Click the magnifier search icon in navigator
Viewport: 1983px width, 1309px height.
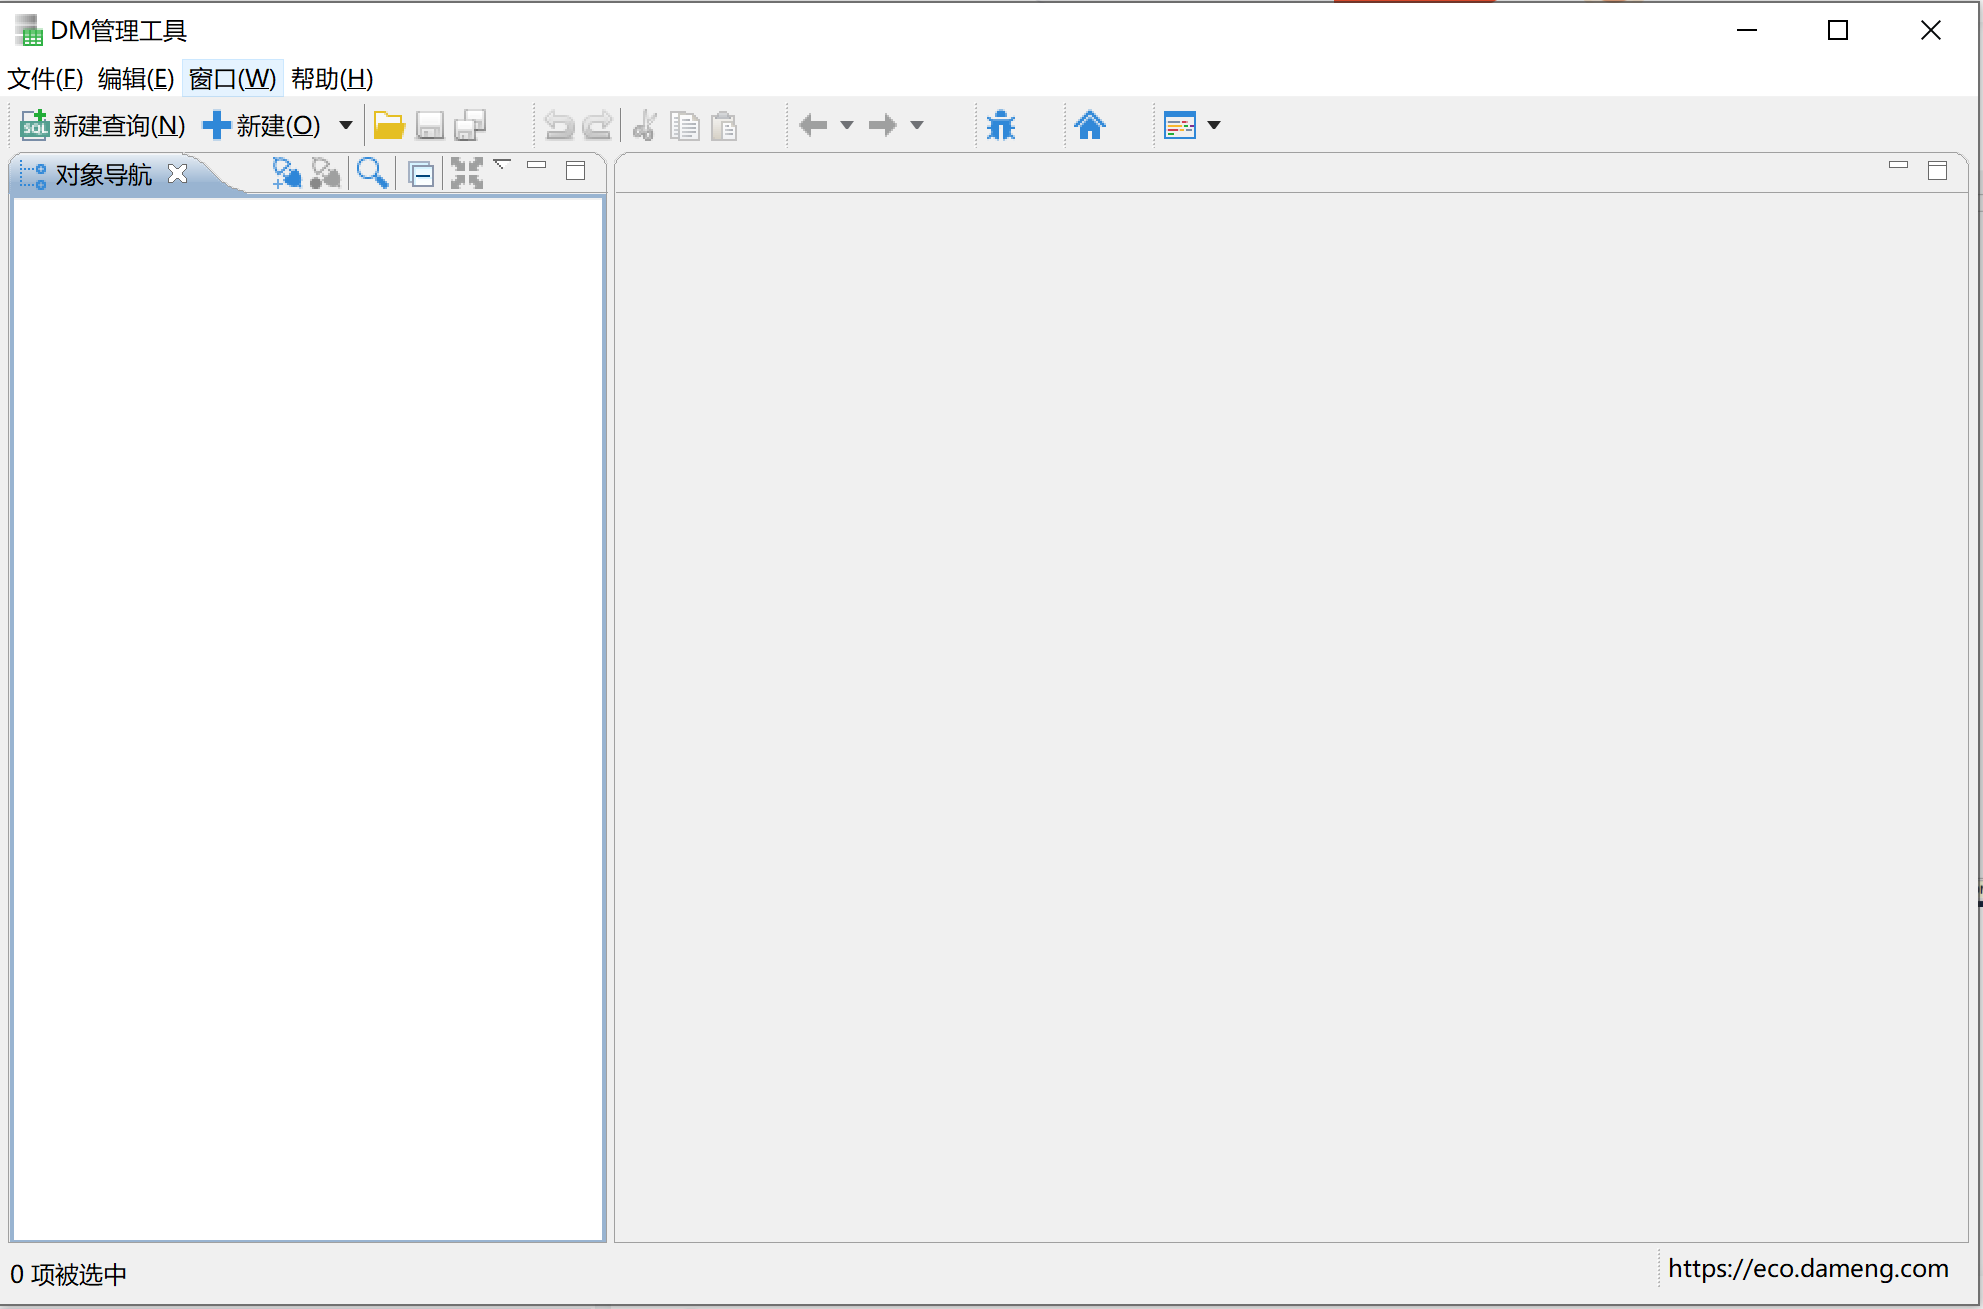pyautogui.click(x=372, y=174)
